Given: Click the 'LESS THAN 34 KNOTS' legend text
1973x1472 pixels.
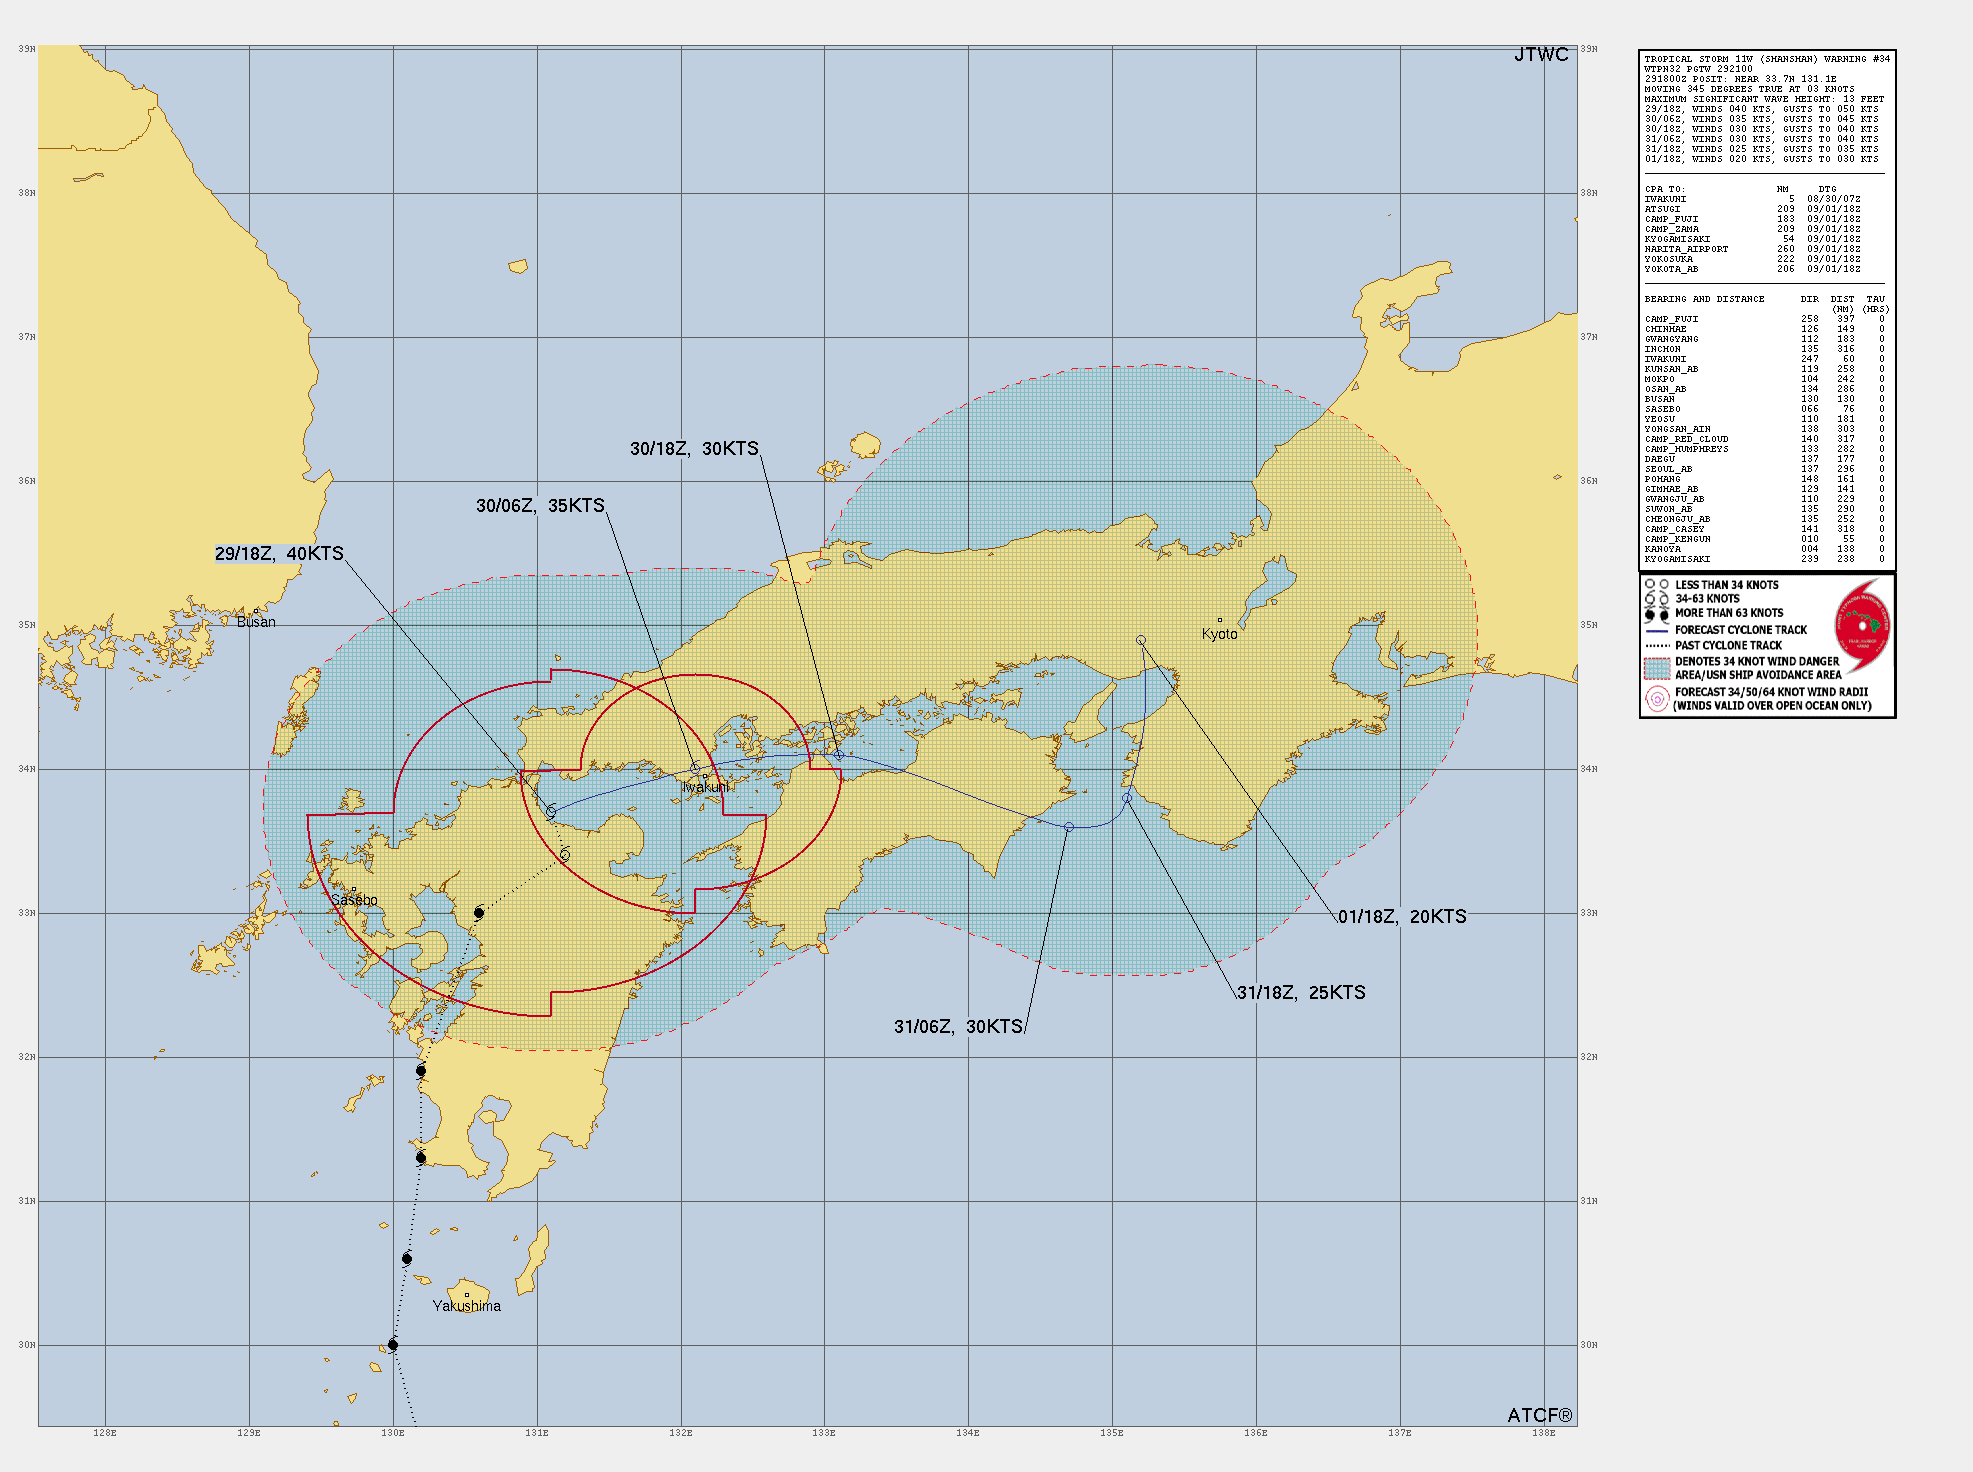Looking at the screenshot, I should tap(1727, 585).
